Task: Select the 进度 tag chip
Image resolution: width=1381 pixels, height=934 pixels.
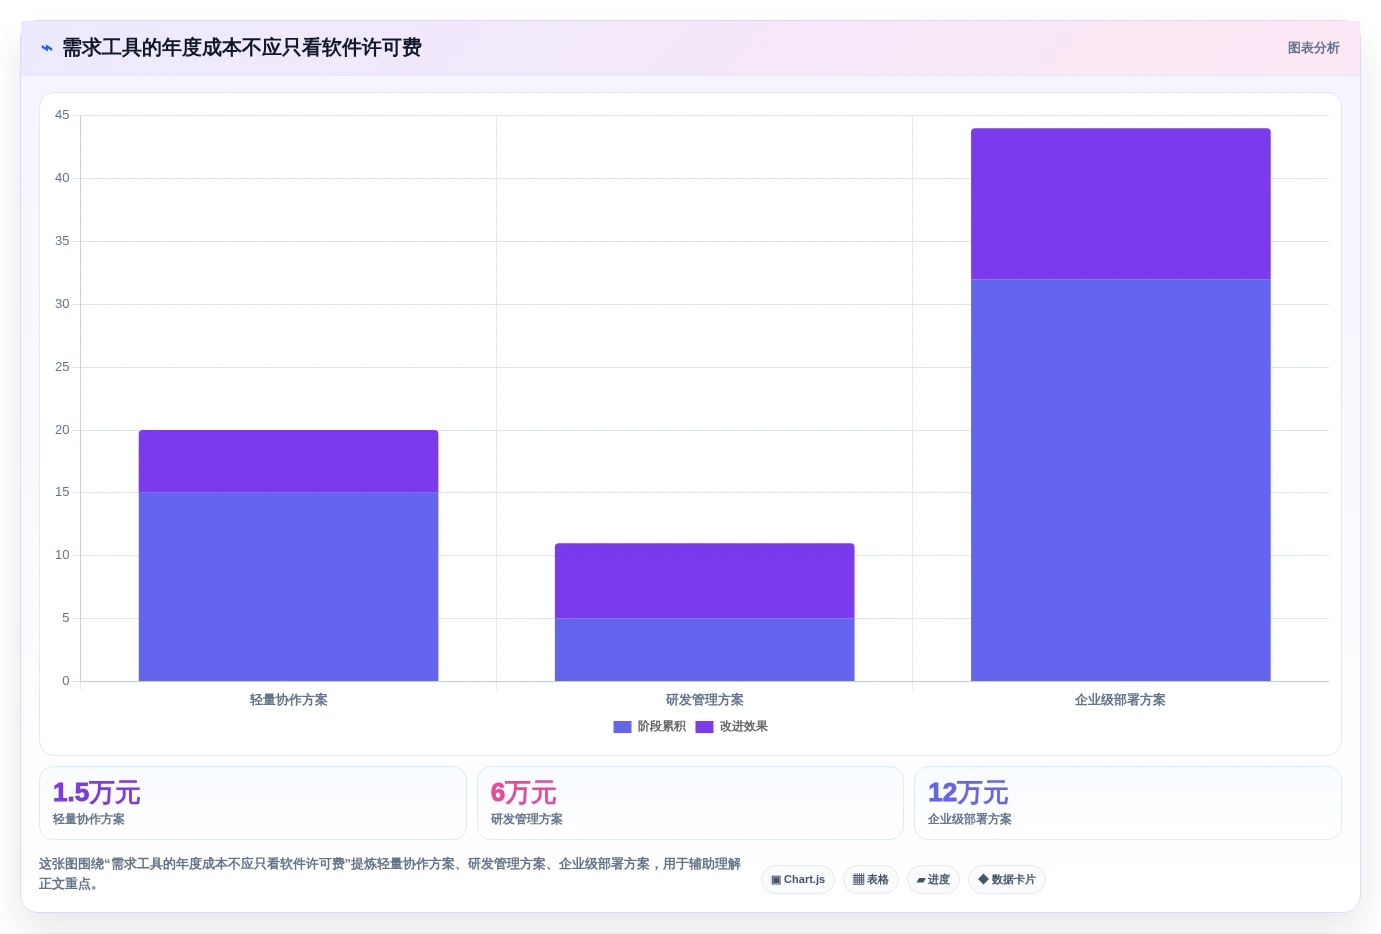Action: (x=933, y=880)
